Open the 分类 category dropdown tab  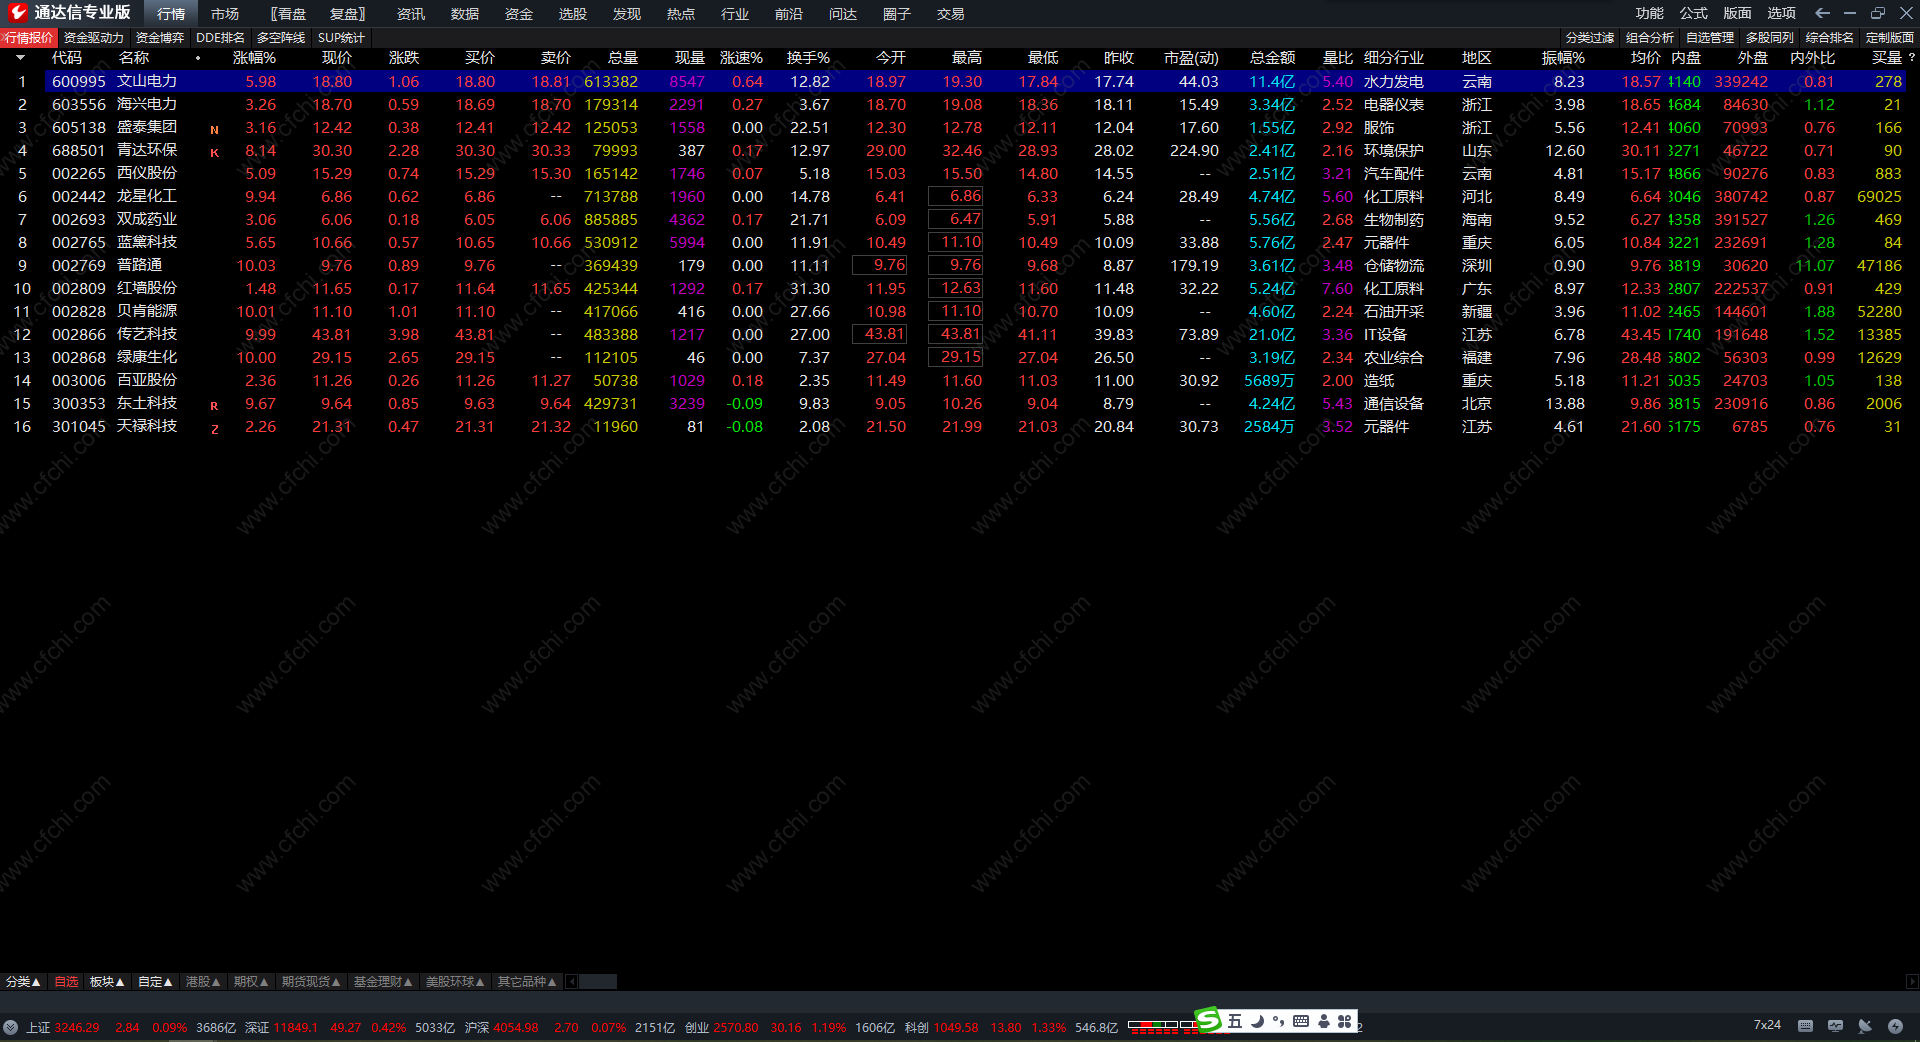(23, 982)
